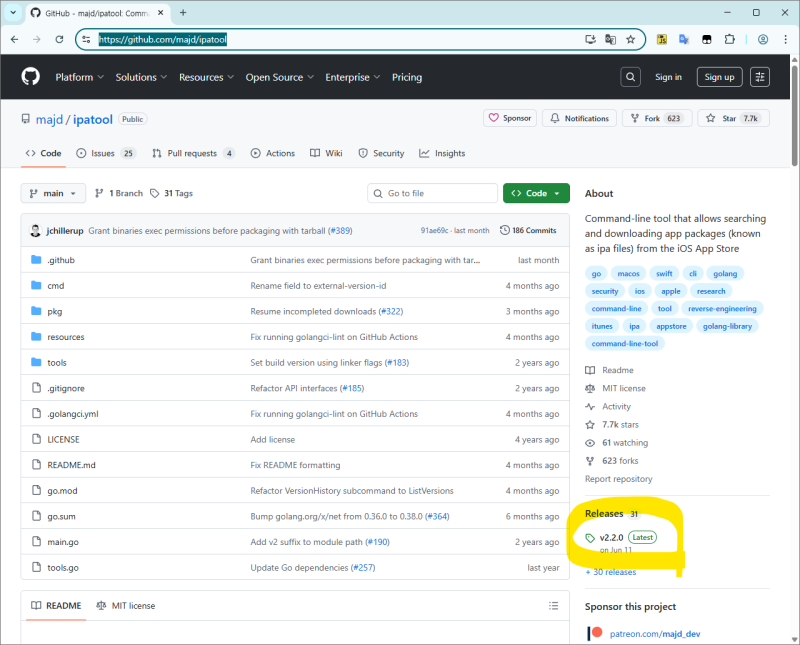800x645 pixels.
Task: Open the GitHub search magnifier button
Action: pyautogui.click(x=631, y=77)
